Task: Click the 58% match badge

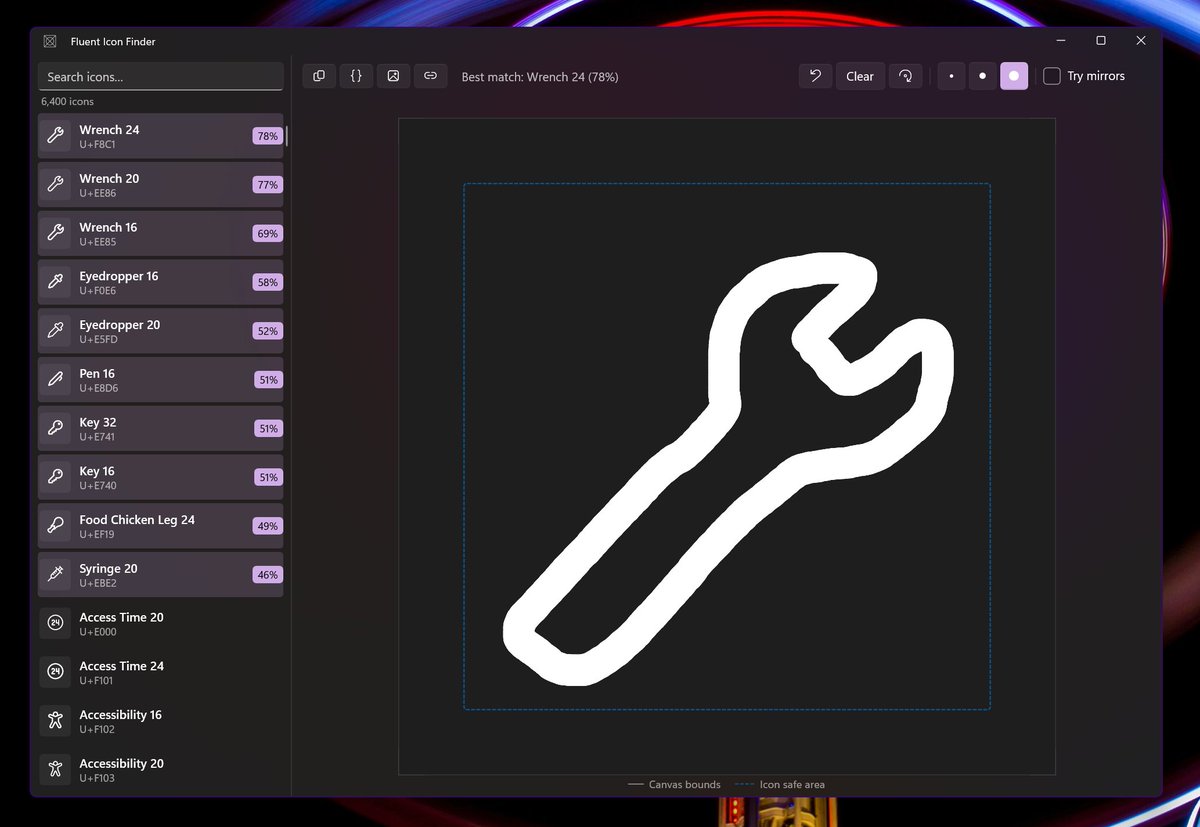Action: click(x=267, y=282)
